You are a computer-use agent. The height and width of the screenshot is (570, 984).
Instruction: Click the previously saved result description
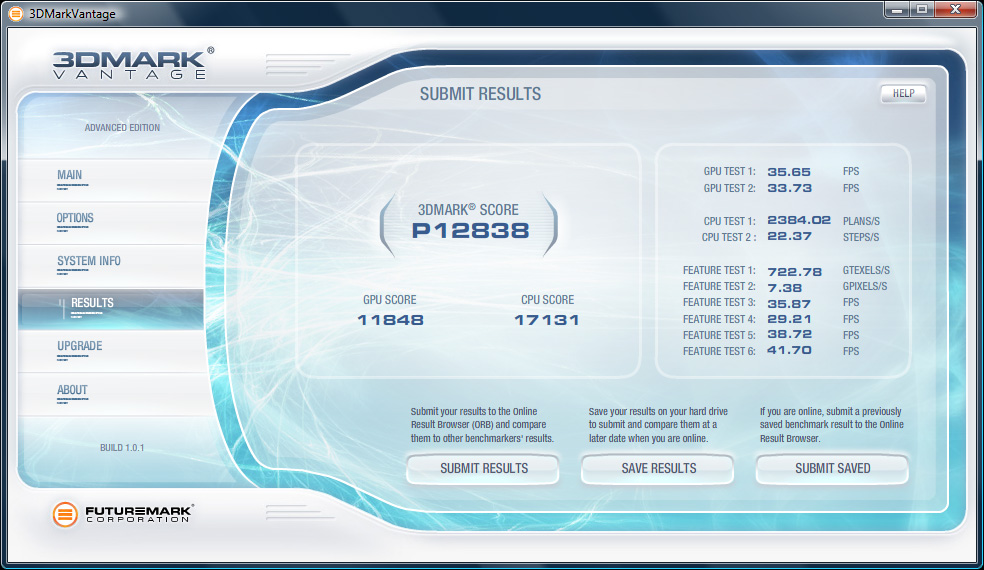tap(832, 425)
